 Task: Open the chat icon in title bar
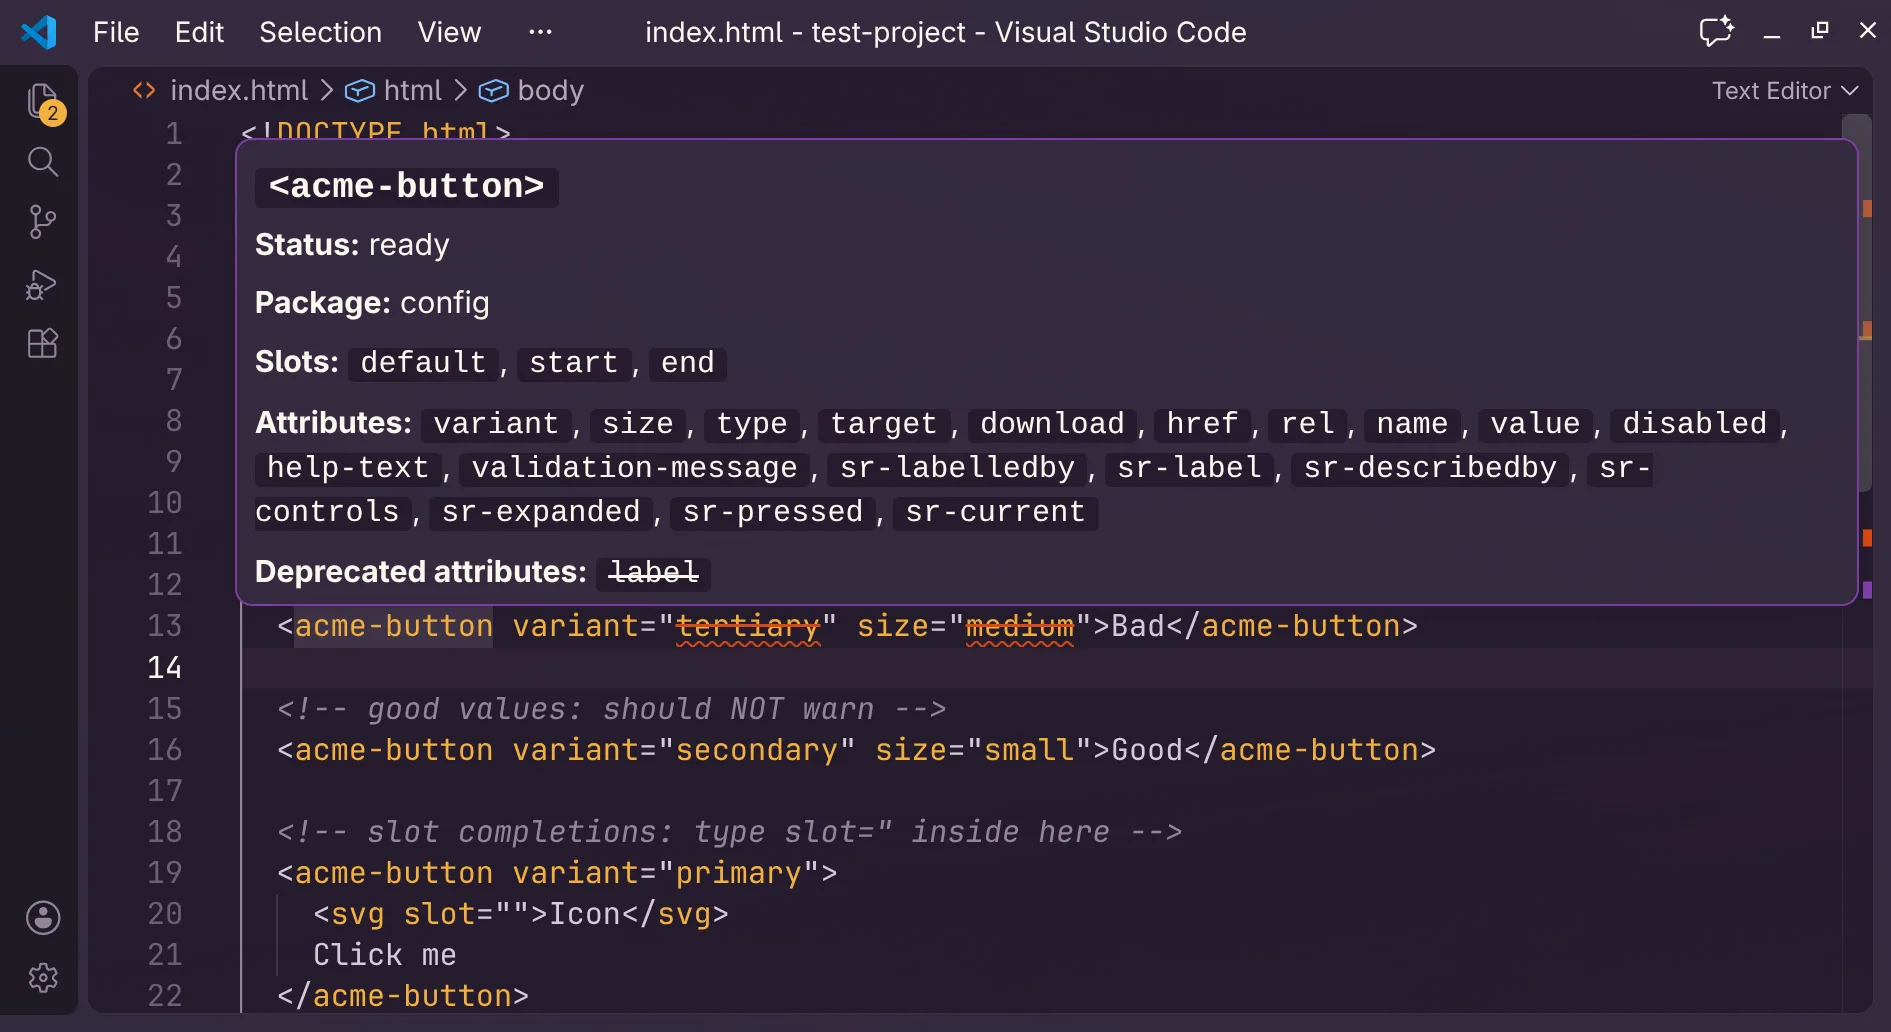pos(1717,31)
